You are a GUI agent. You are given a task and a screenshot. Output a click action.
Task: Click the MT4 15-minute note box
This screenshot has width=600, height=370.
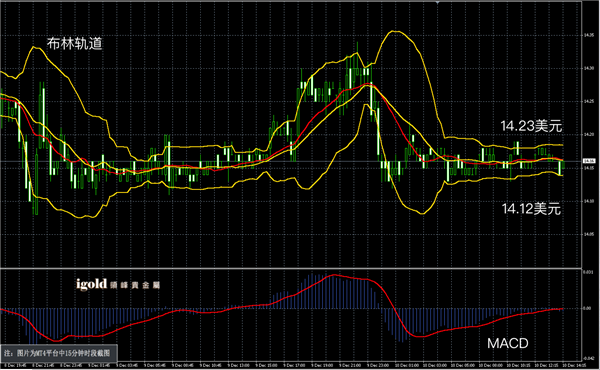[59, 353]
